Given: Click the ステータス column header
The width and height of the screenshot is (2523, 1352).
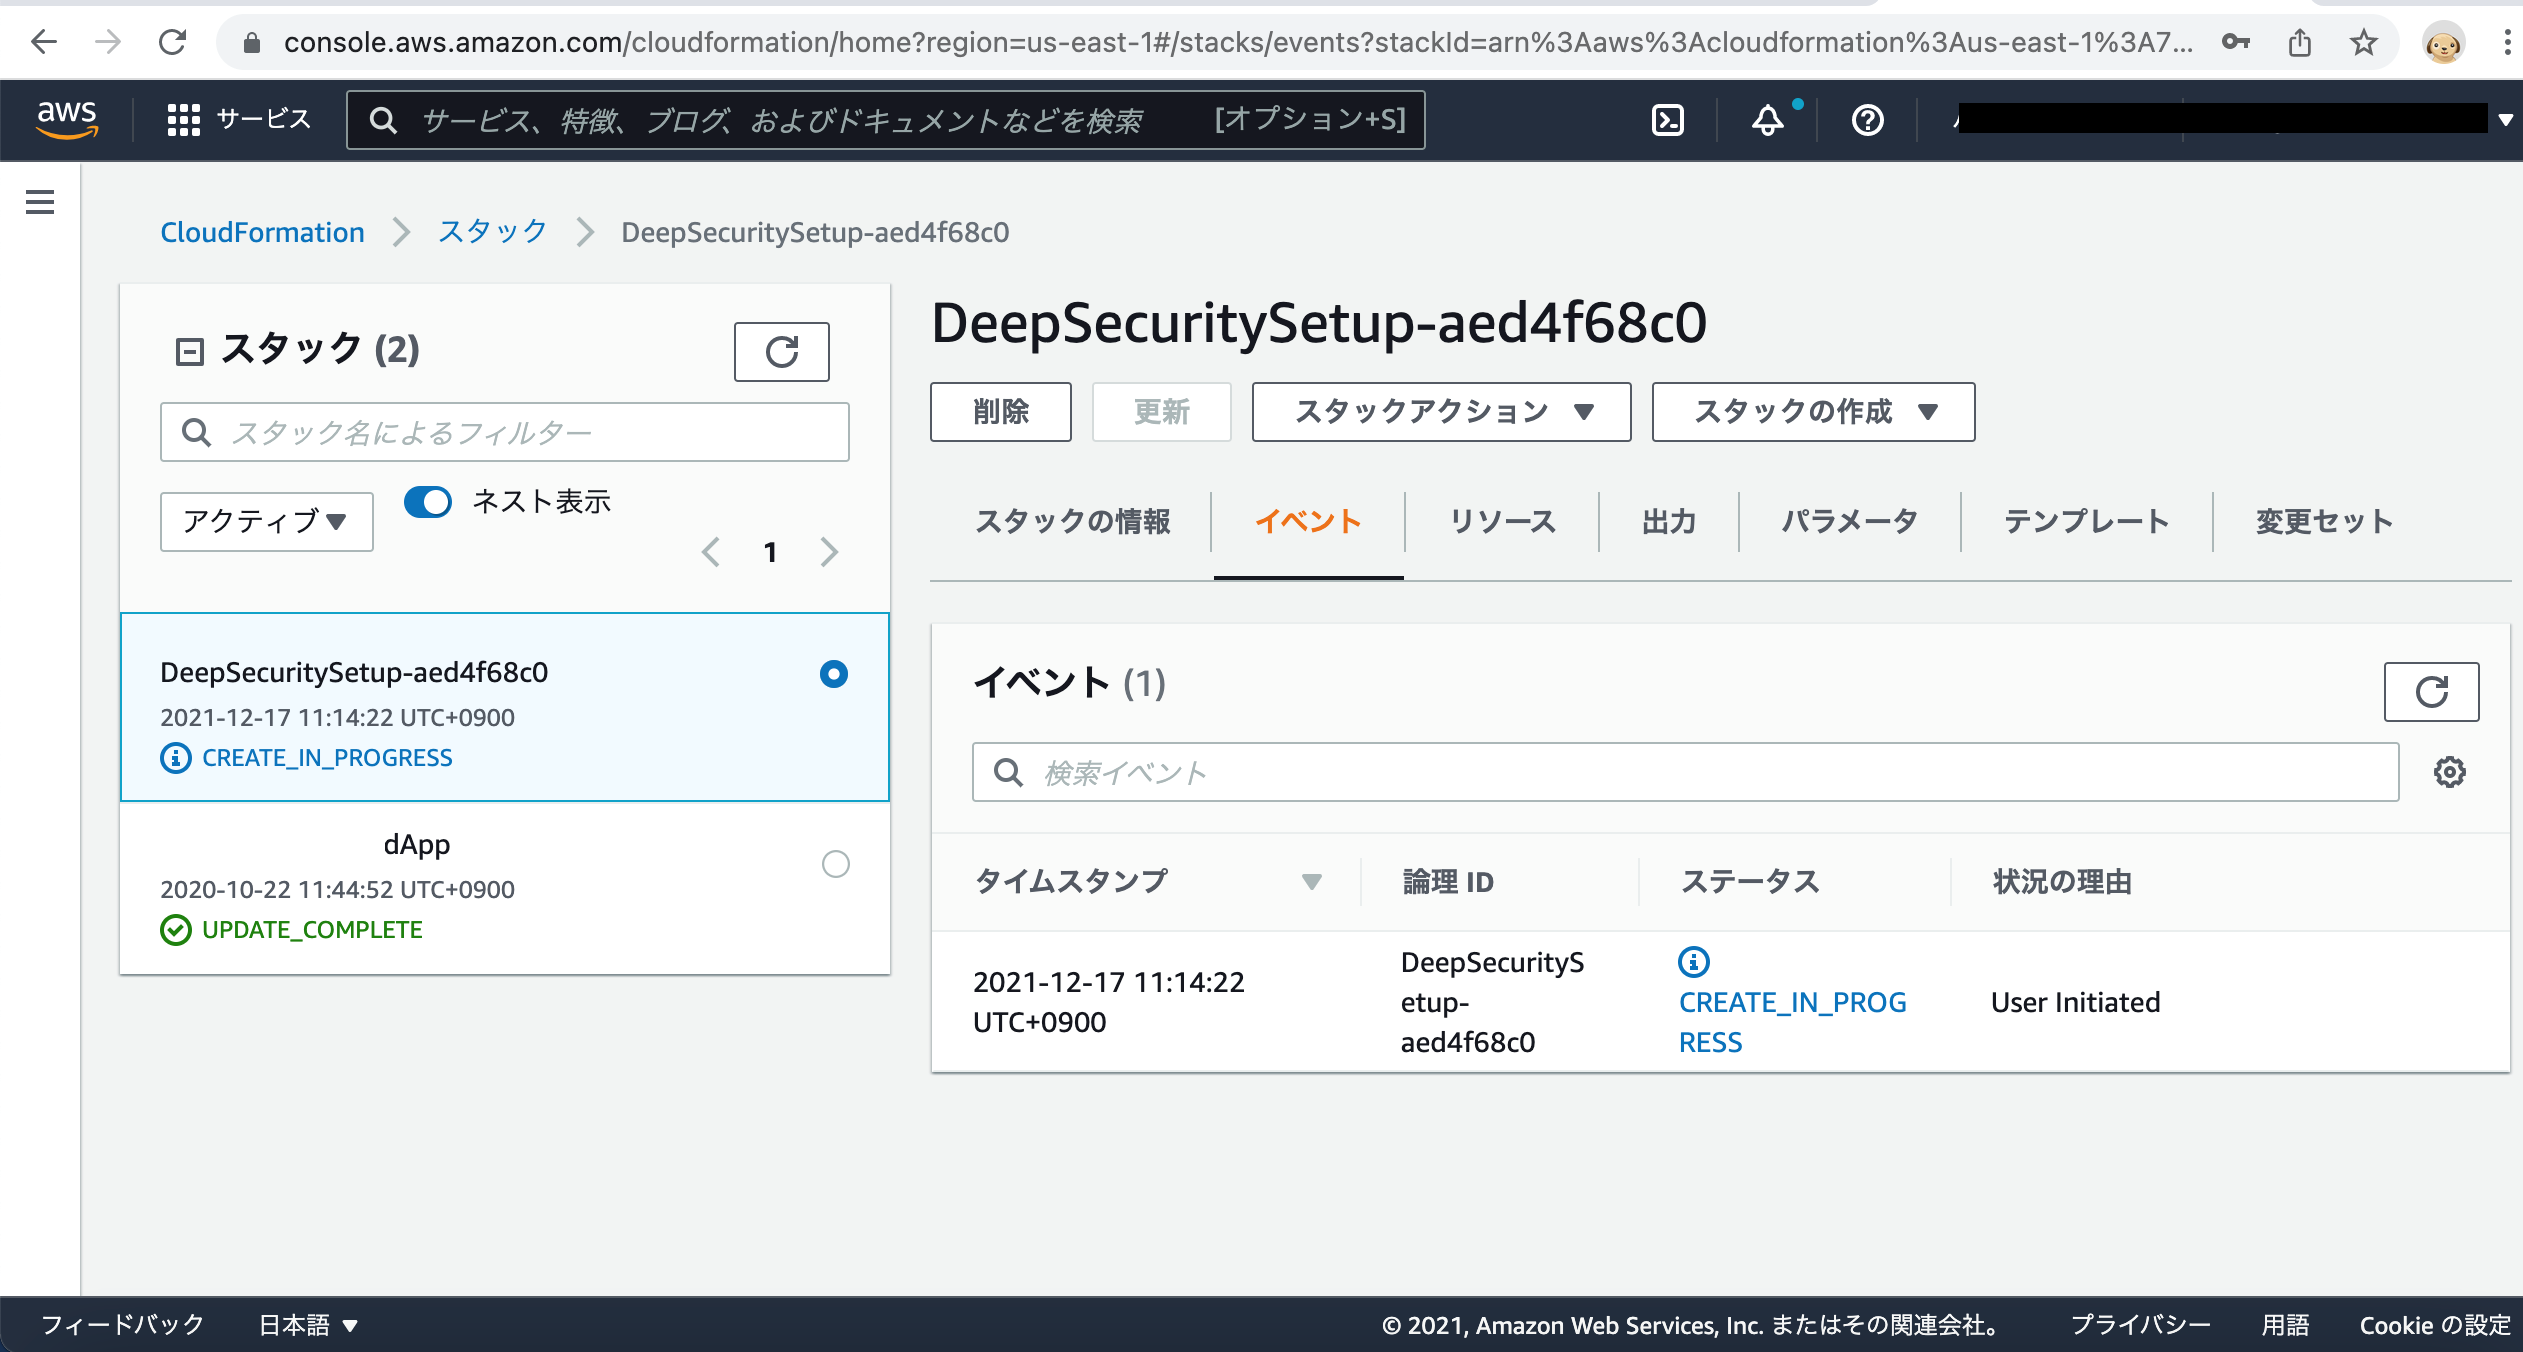Looking at the screenshot, I should [x=1749, y=882].
